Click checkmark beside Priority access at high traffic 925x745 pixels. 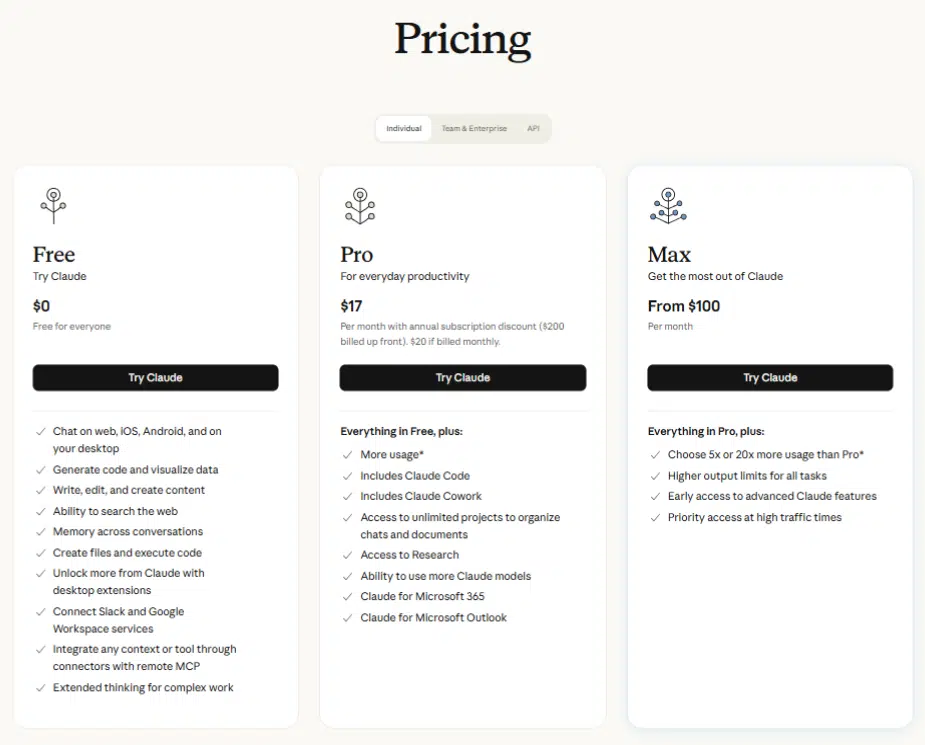point(655,518)
